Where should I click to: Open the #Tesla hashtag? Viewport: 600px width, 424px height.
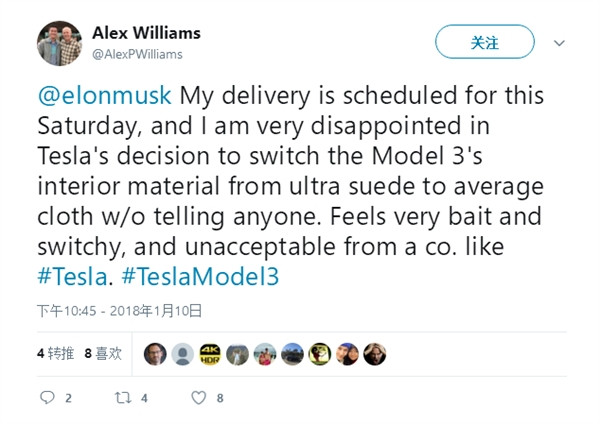72,276
